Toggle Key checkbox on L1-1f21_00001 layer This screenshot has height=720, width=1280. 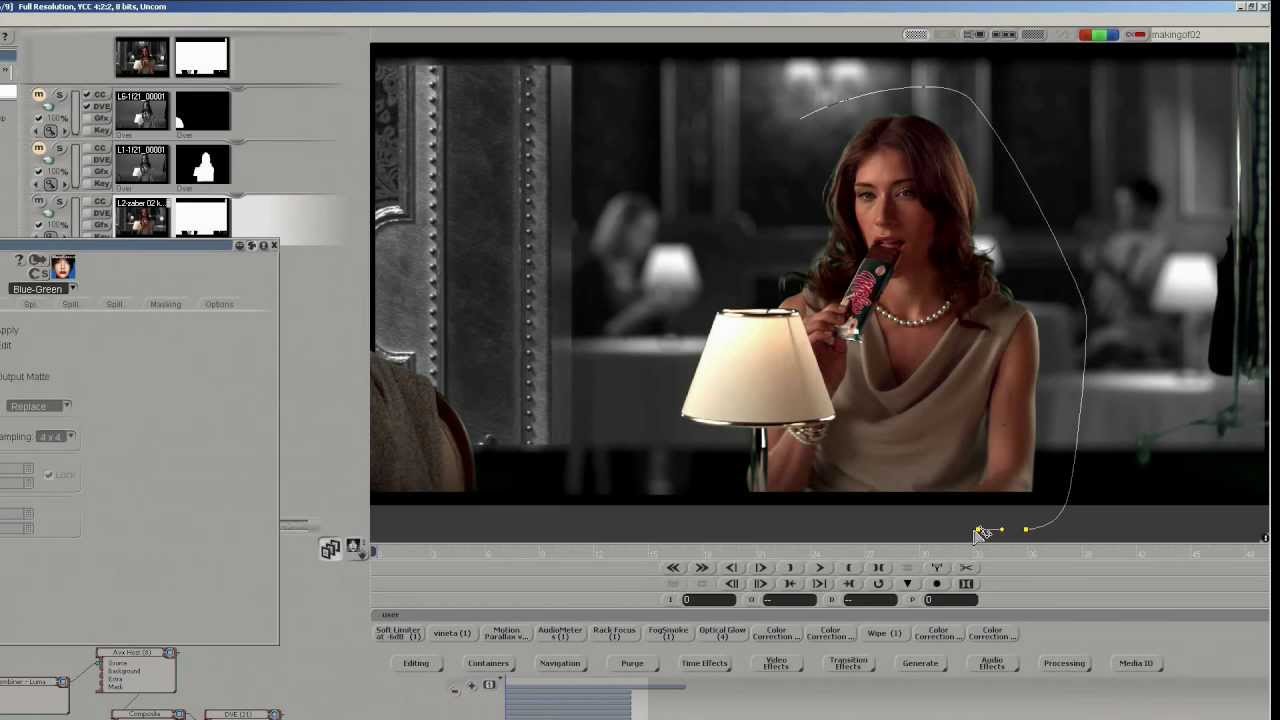[x=87, y=184]
